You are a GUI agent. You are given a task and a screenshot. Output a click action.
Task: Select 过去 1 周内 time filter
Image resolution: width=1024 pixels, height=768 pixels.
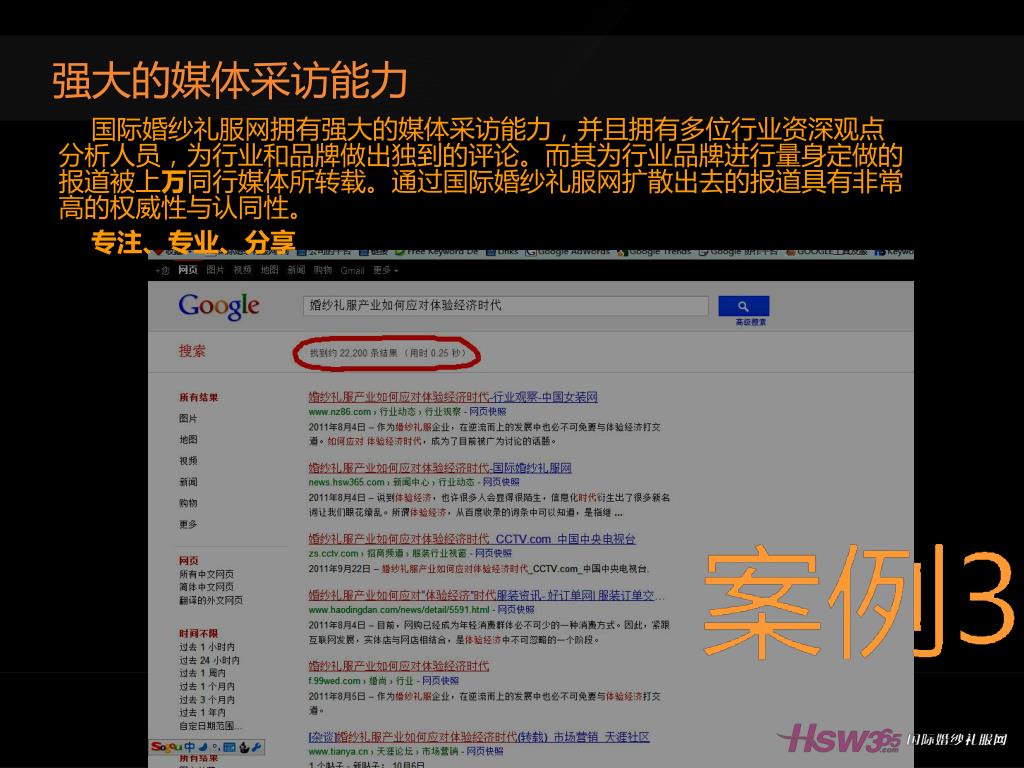pos(202,673)
